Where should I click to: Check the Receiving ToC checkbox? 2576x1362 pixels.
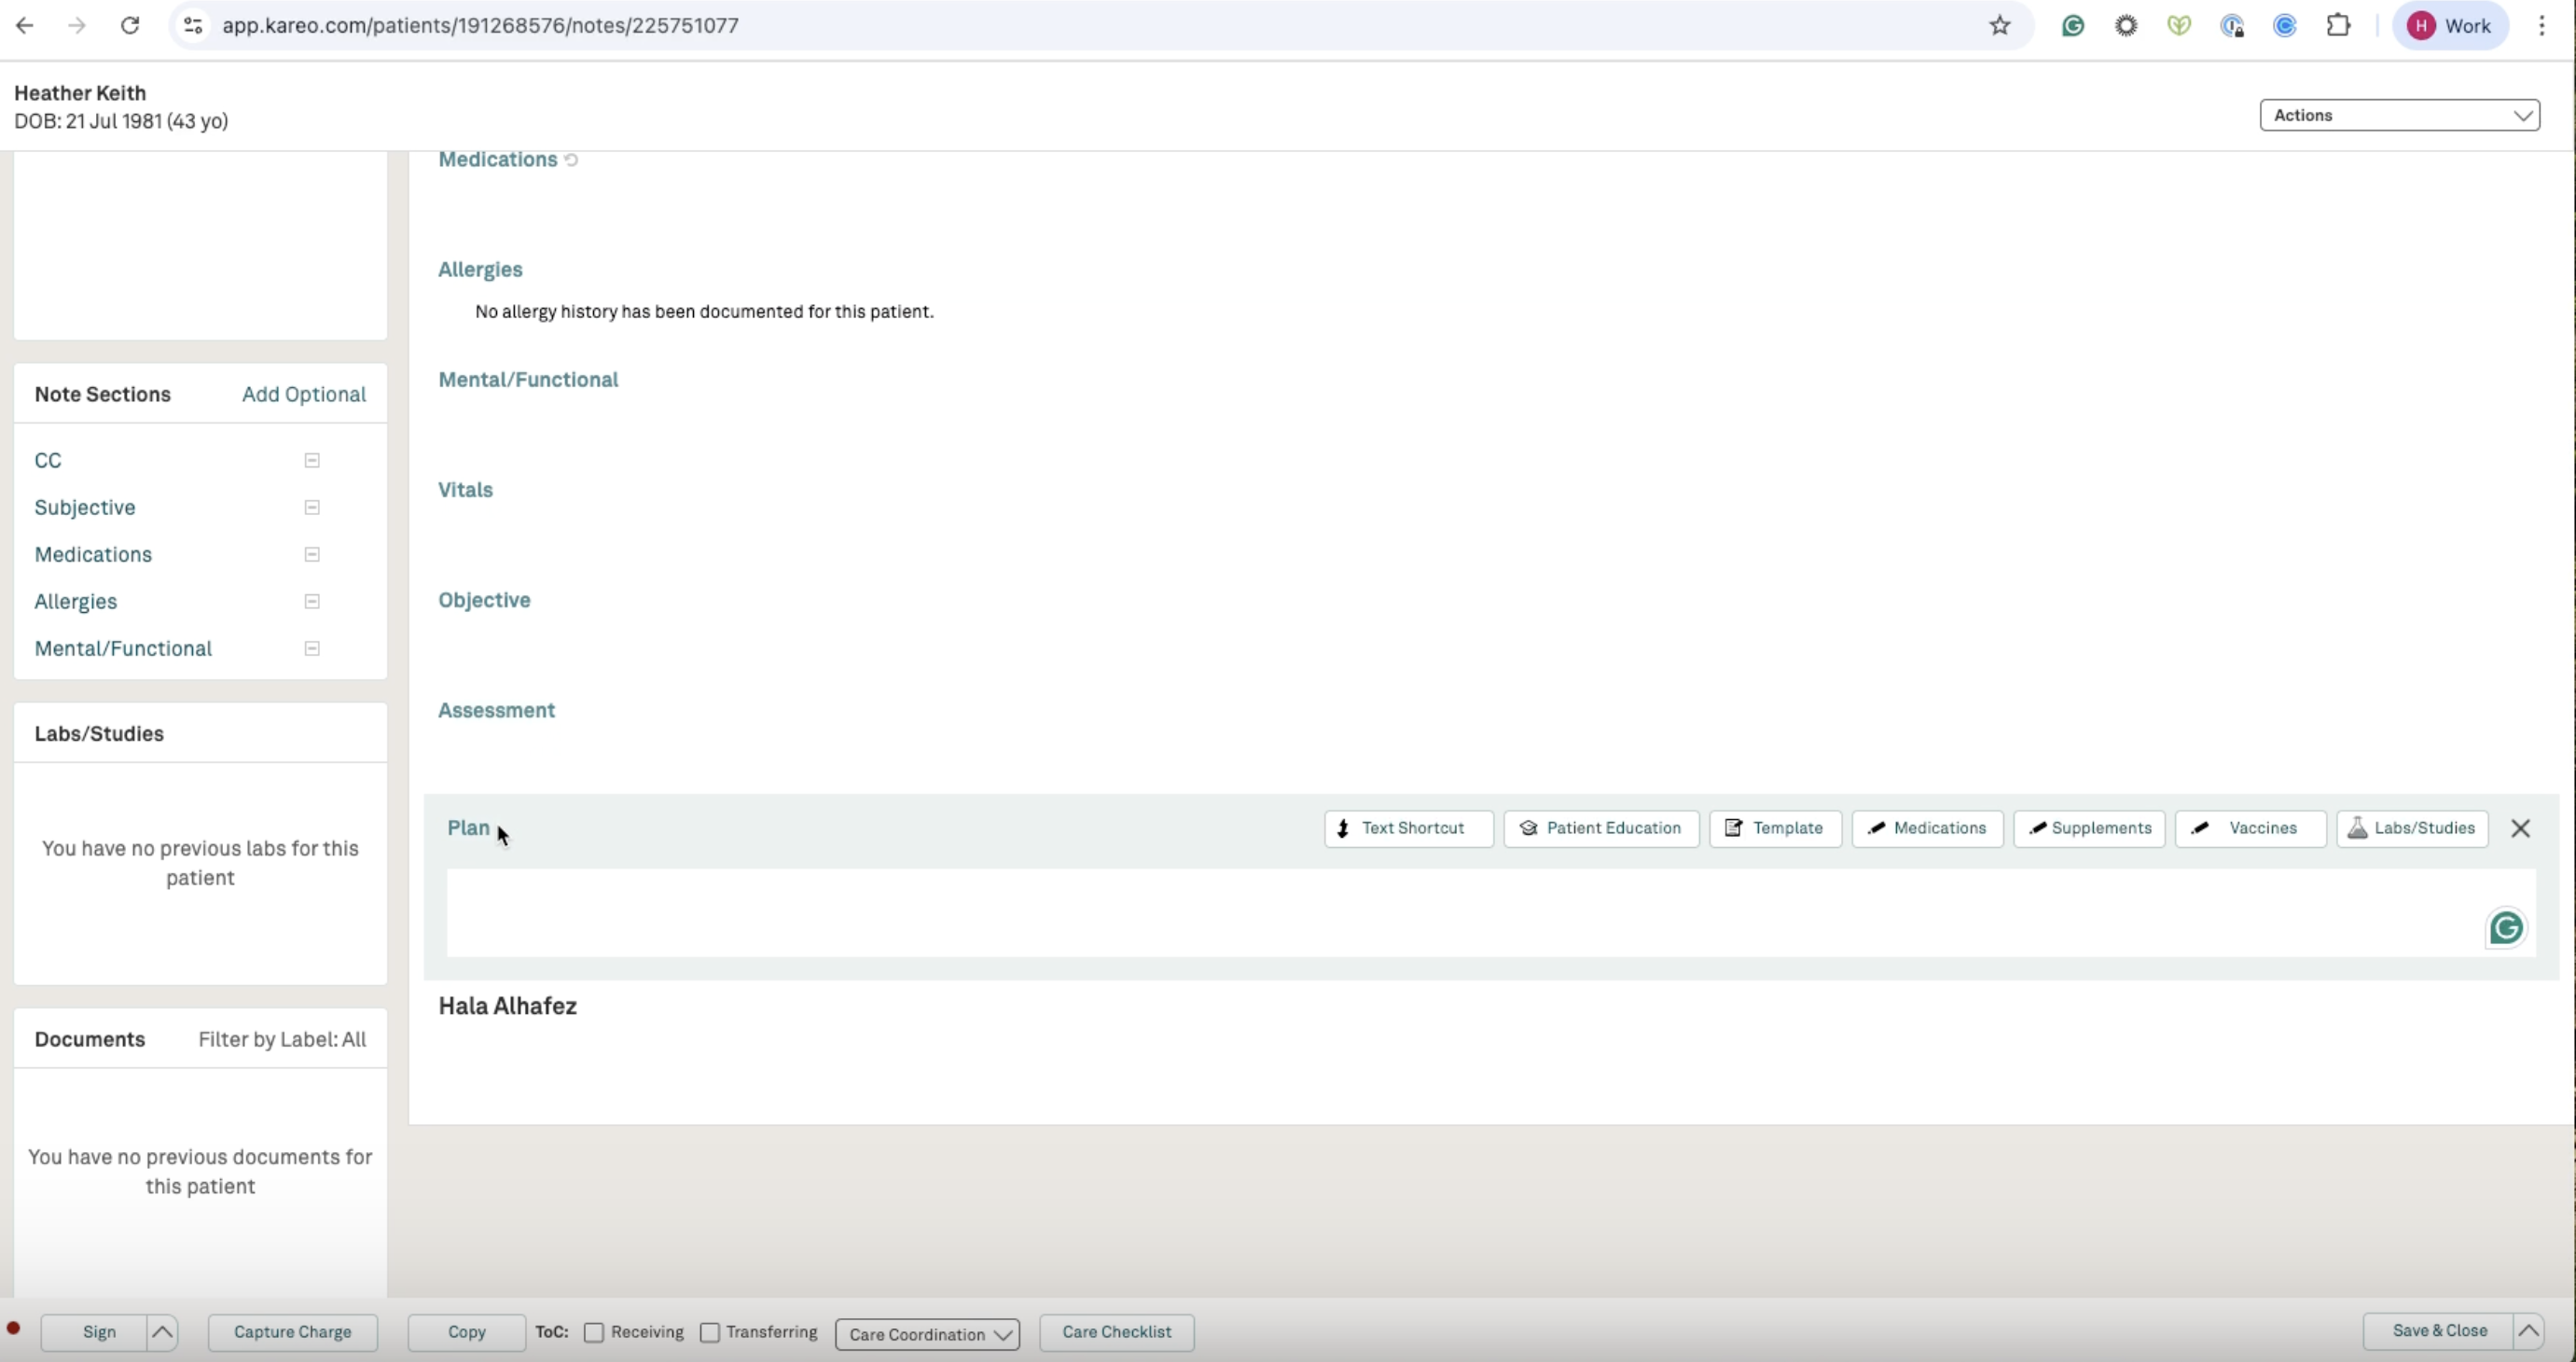(x=594, y=1332)
